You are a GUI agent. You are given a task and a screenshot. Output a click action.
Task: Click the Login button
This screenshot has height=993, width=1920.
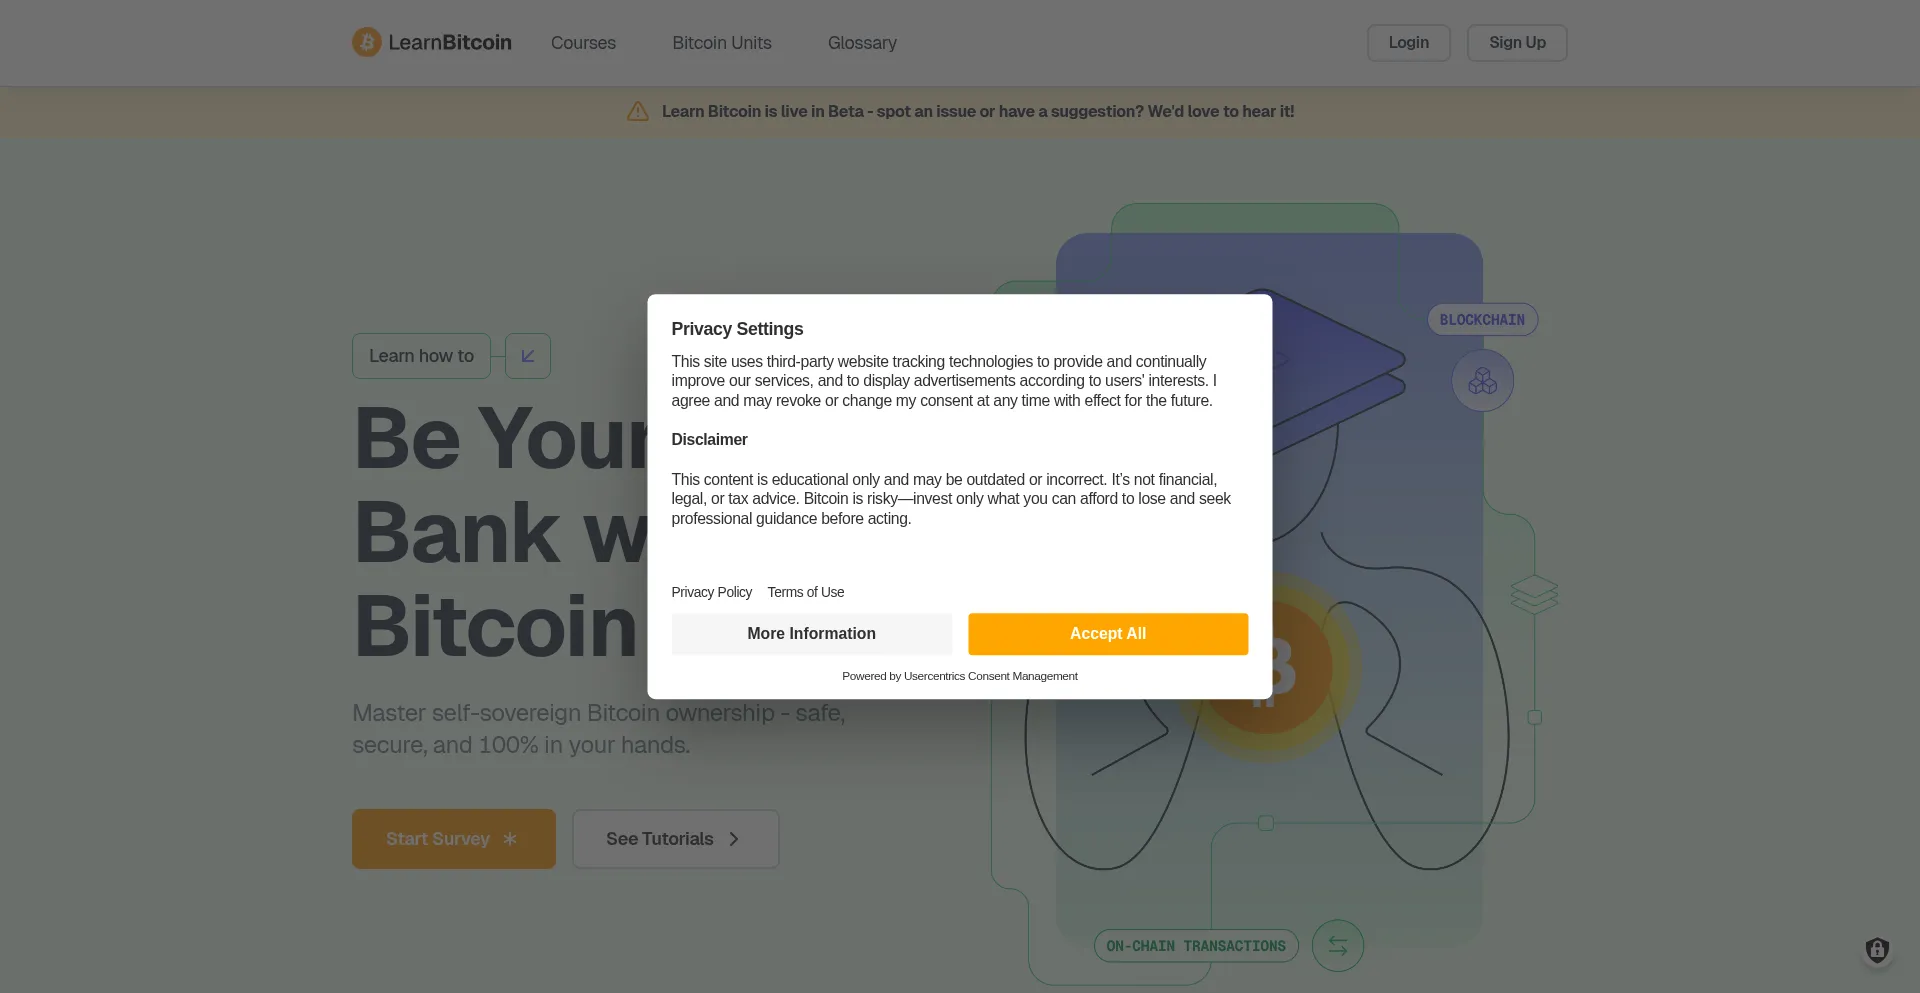click(1408, 43)
